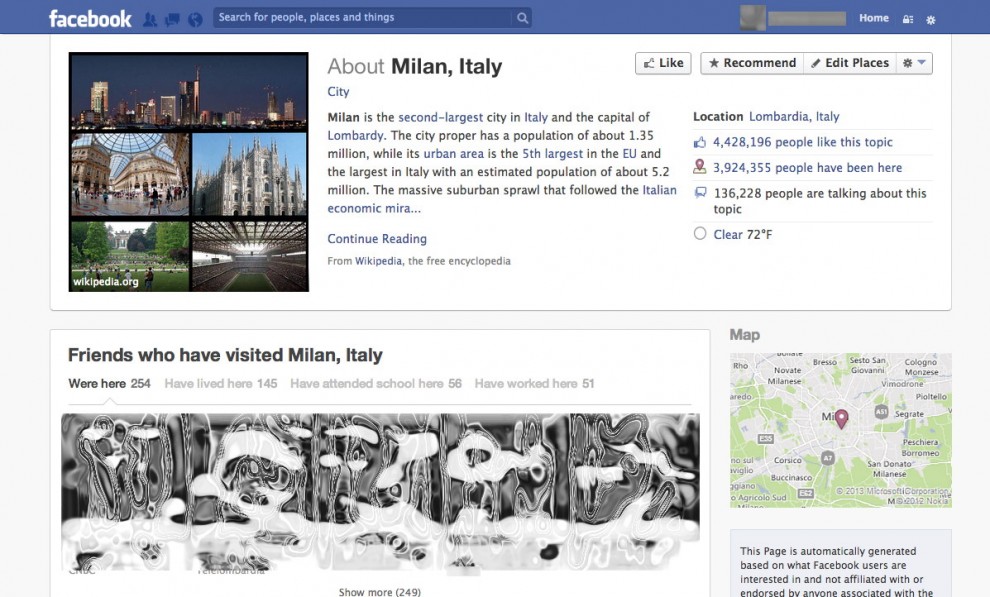
Task: Click the Clear weather link
Action: (728, 235)
